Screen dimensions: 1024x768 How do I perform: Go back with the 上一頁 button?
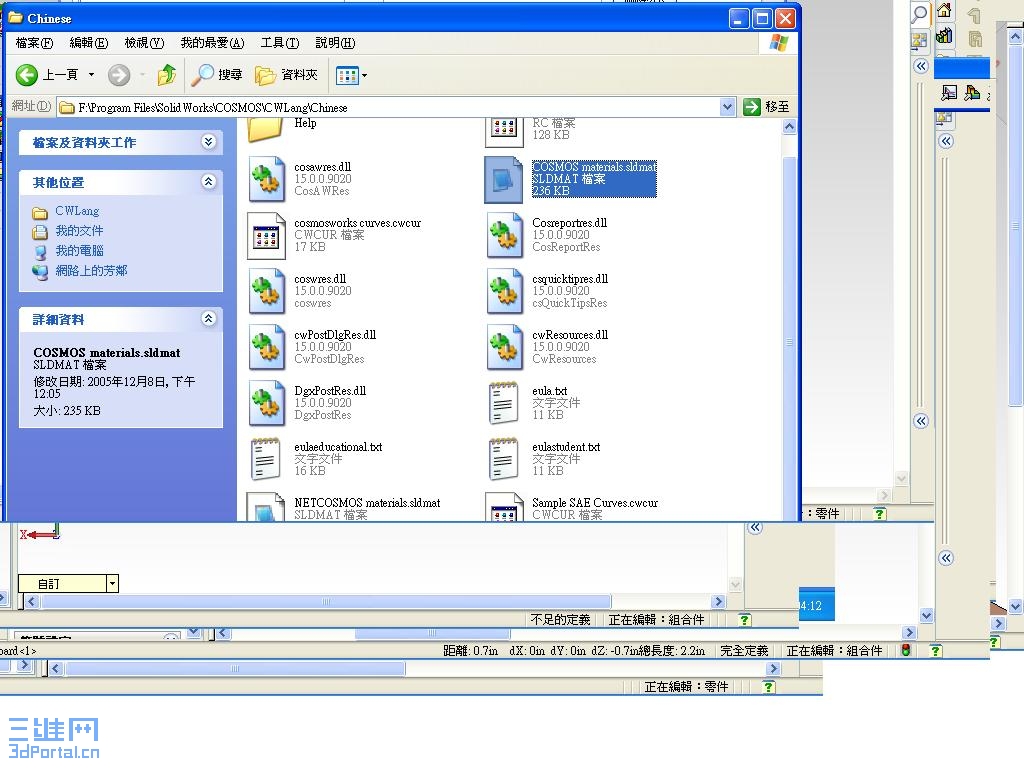(46, 75)
